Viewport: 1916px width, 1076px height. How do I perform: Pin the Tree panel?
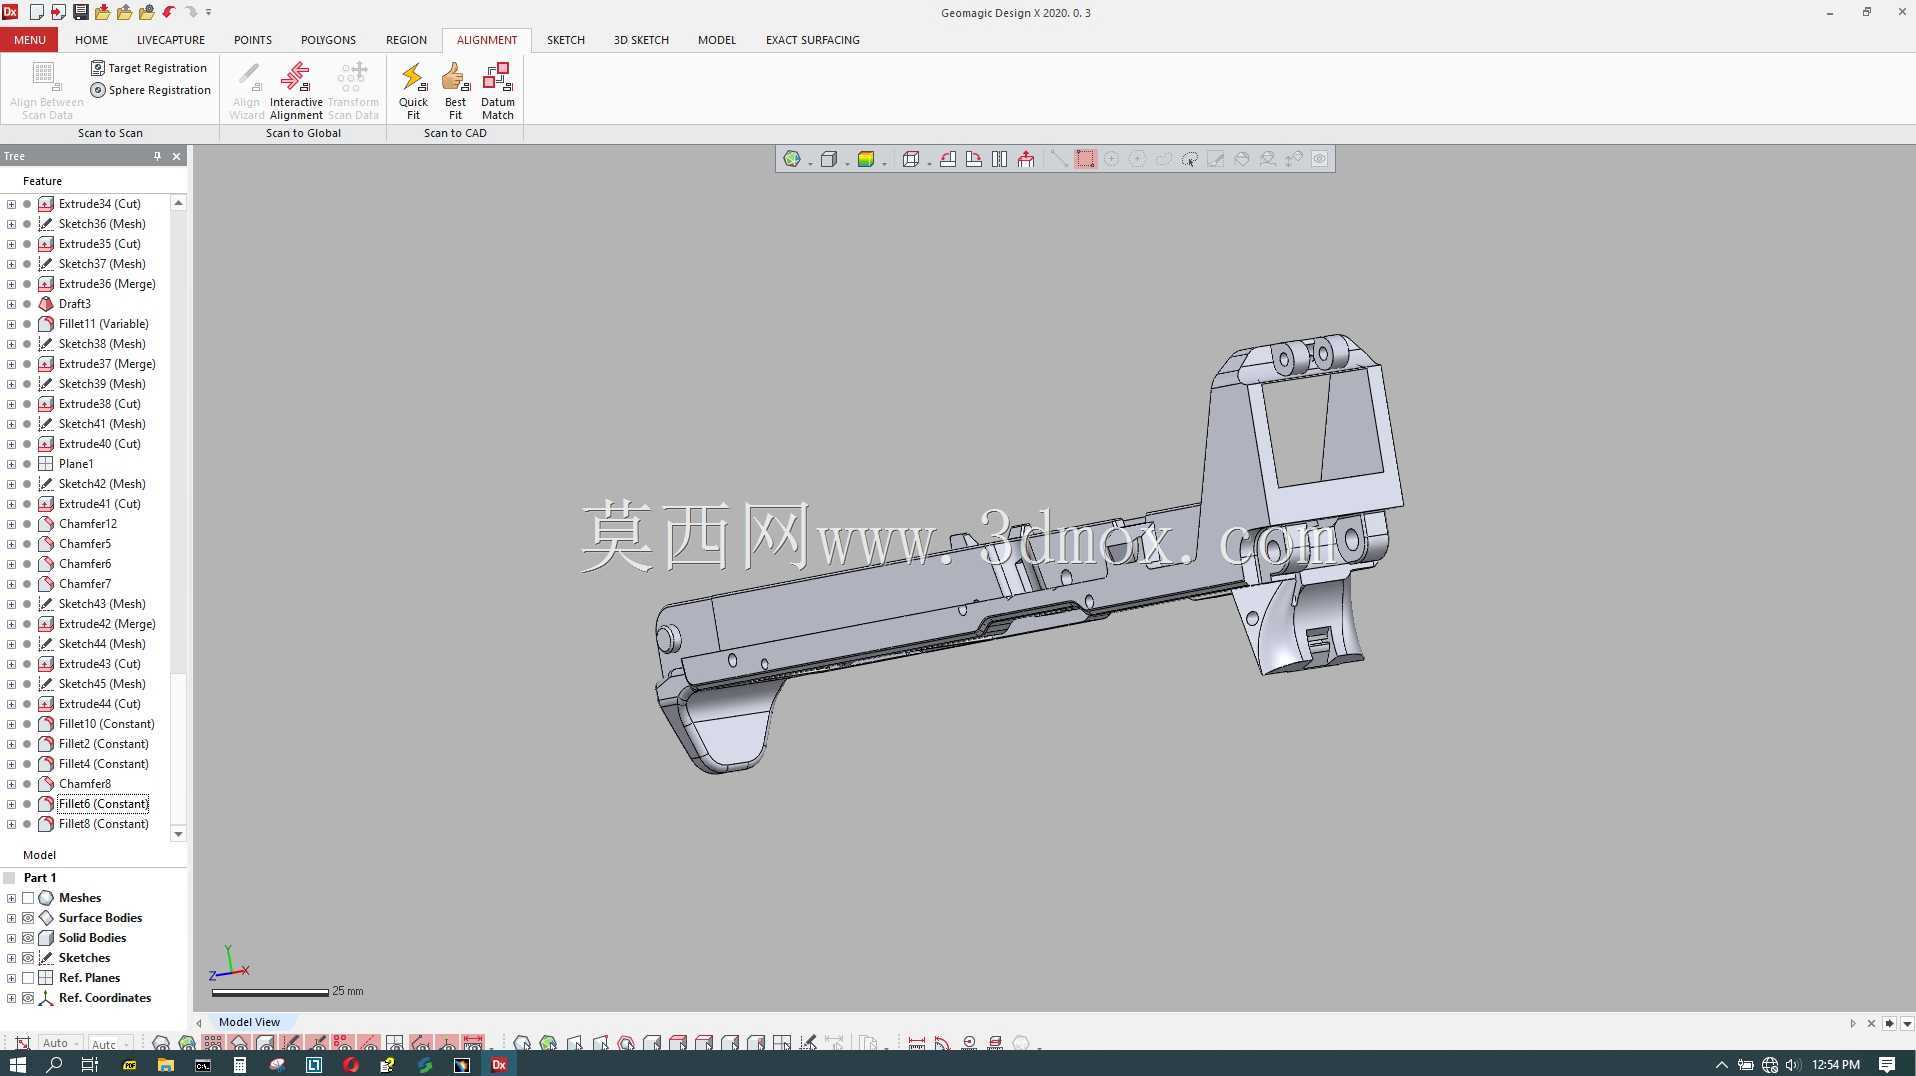[x=157, y=156]
